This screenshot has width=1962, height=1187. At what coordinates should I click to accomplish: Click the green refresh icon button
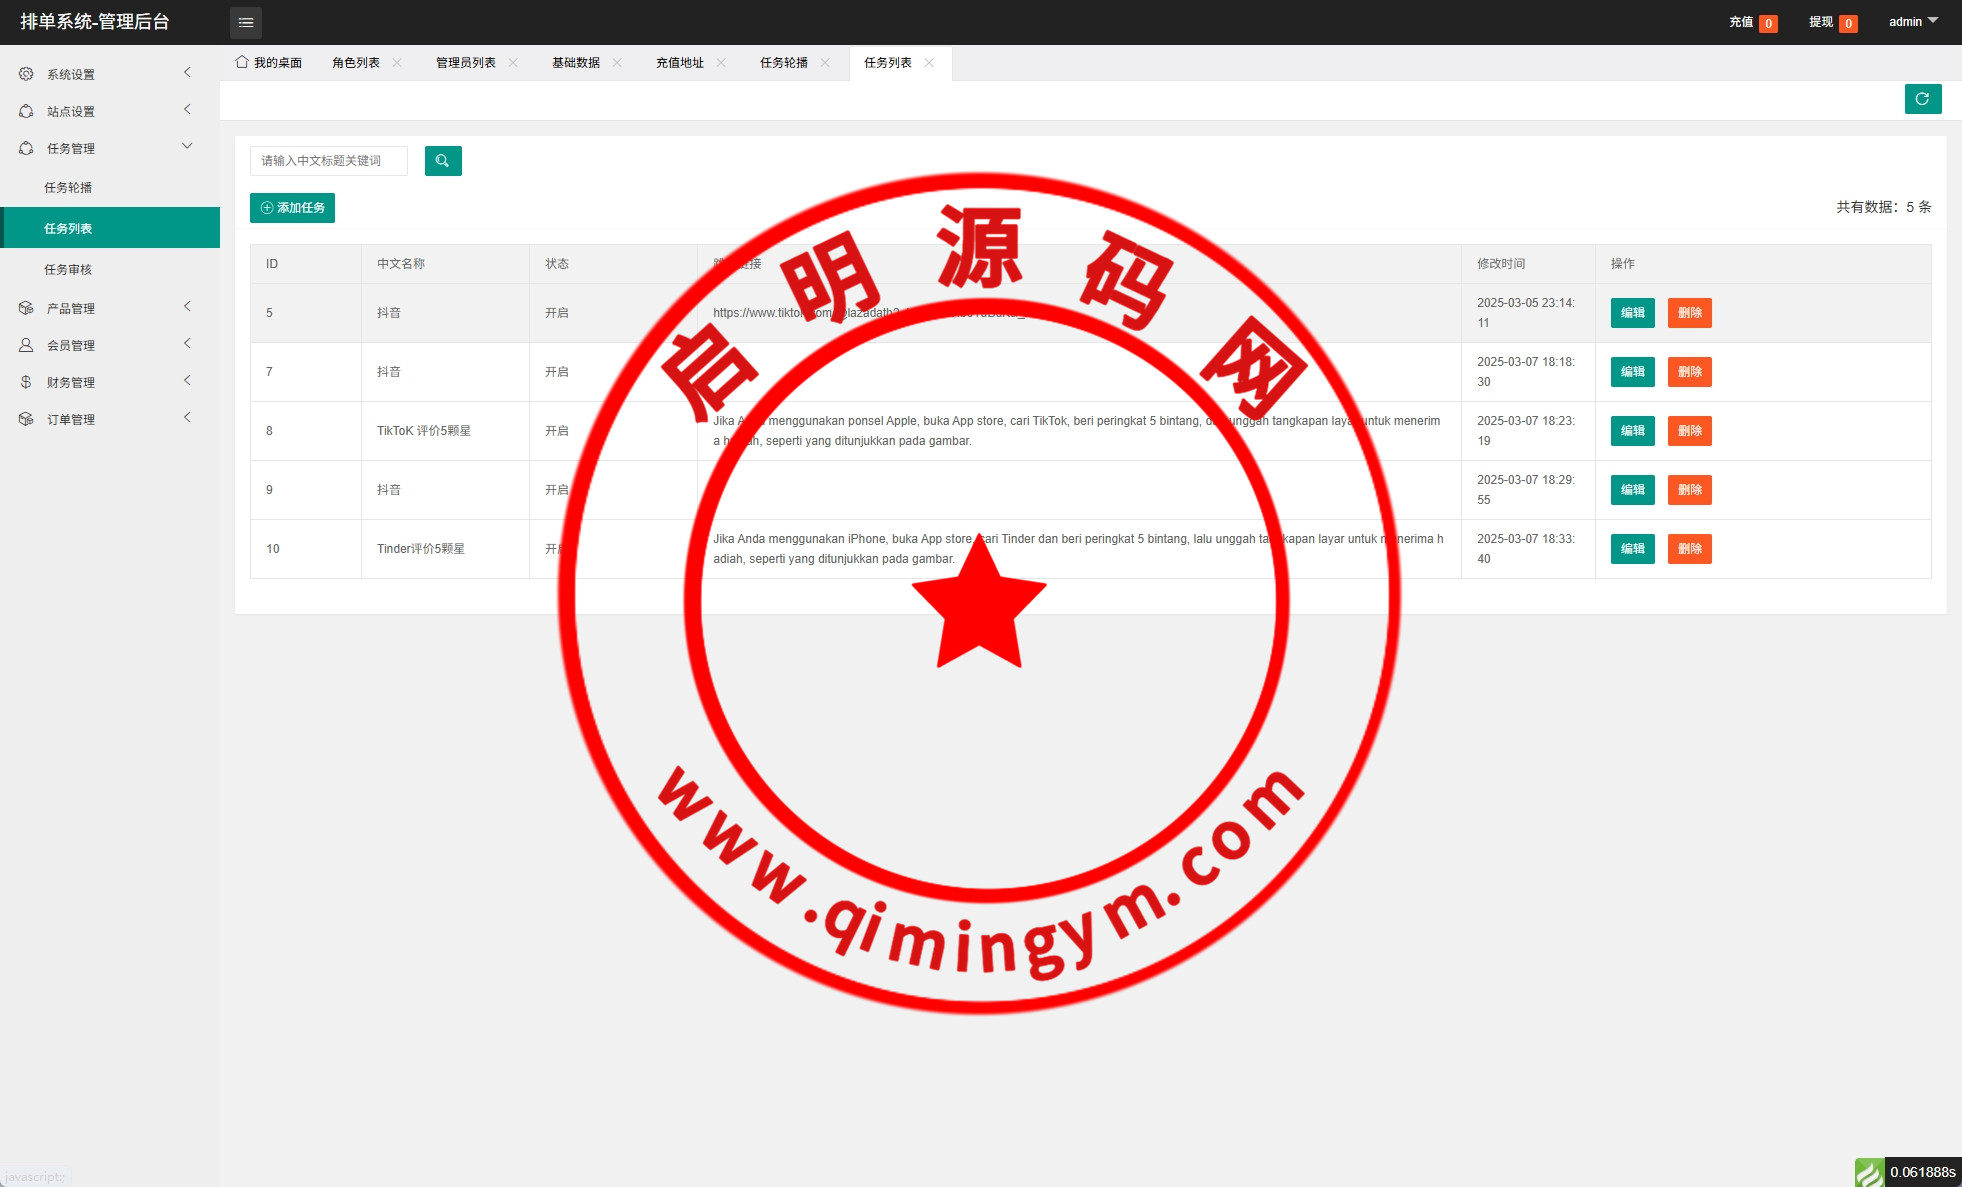coord(1922,99)
